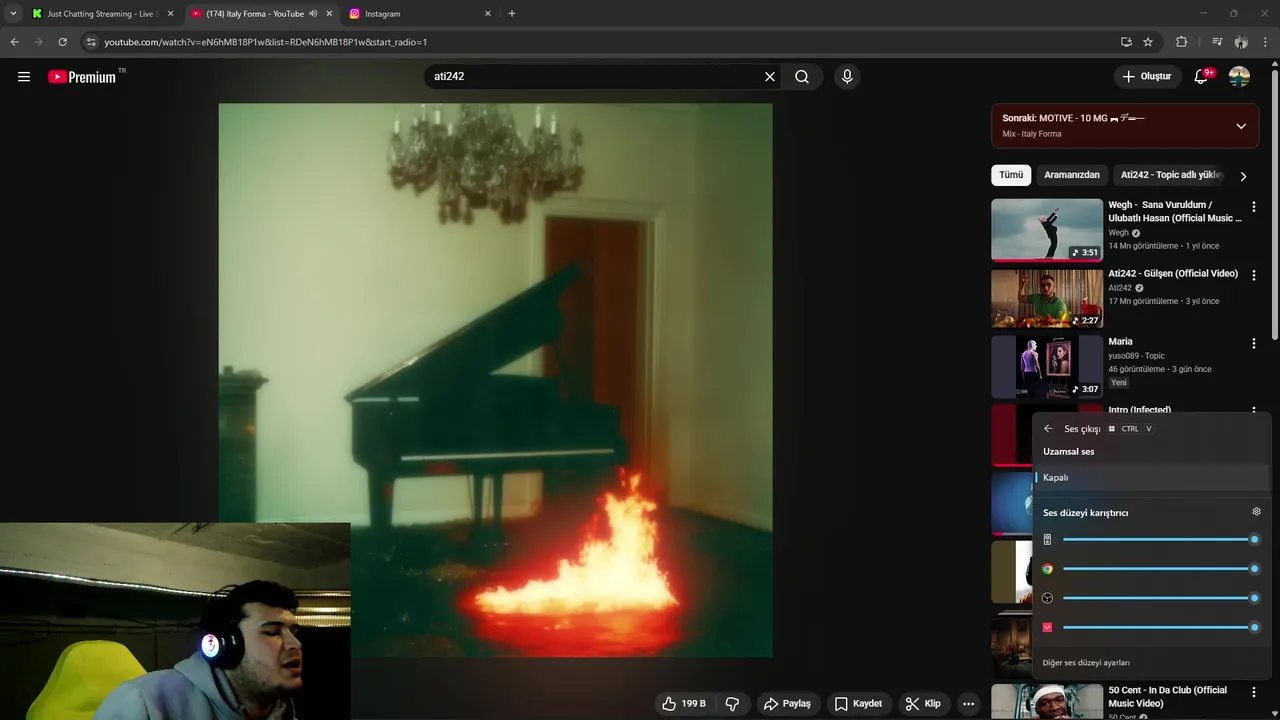Image resolution: width=1280 pixels, height=720 pixels.
Task: Click the Klip clip button
Action: click(923, 704)
